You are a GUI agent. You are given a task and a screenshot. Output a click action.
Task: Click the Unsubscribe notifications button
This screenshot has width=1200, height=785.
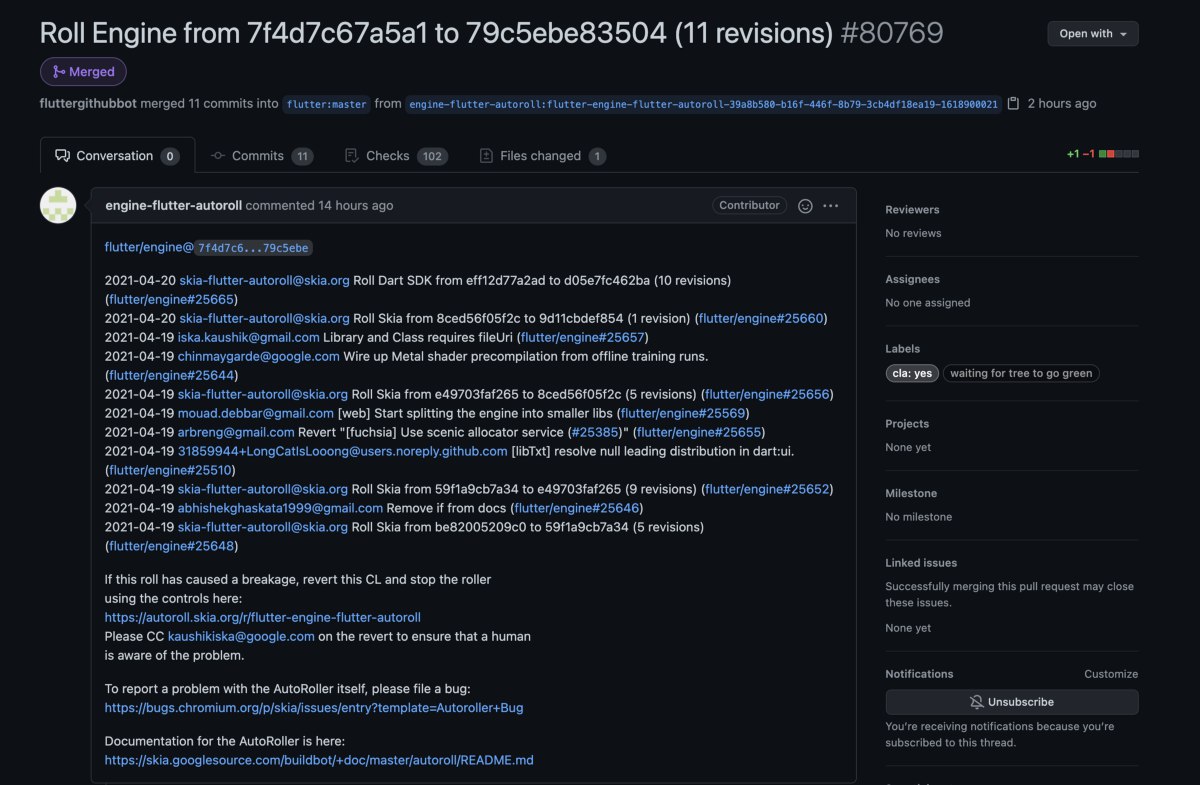pyautogui.click(x=1012, y=702)
